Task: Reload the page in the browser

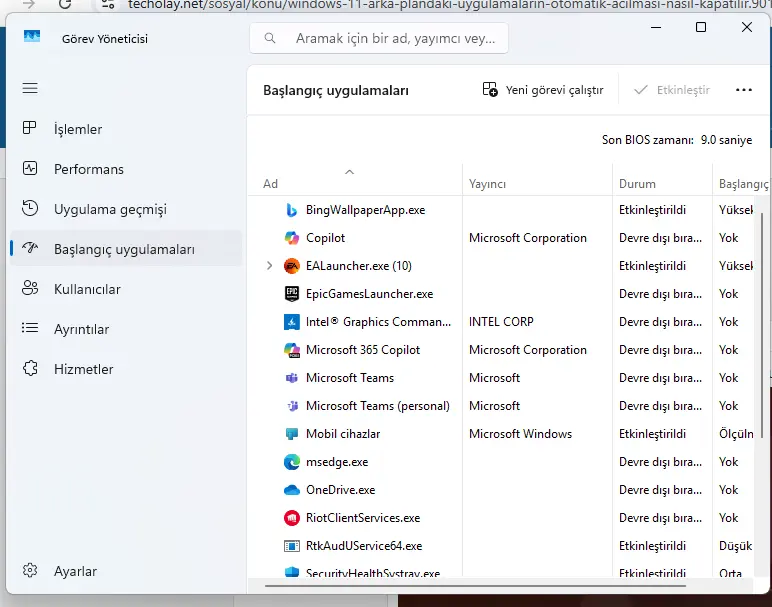Action: coord(64,4)
